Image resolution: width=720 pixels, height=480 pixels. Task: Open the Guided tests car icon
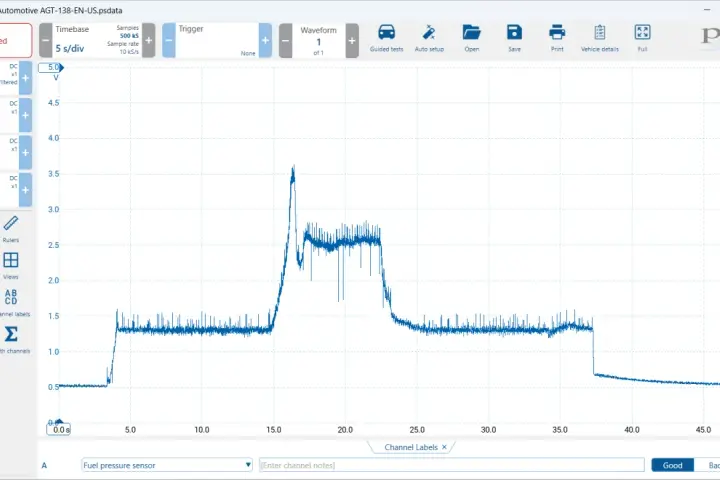tap(386, 38)
